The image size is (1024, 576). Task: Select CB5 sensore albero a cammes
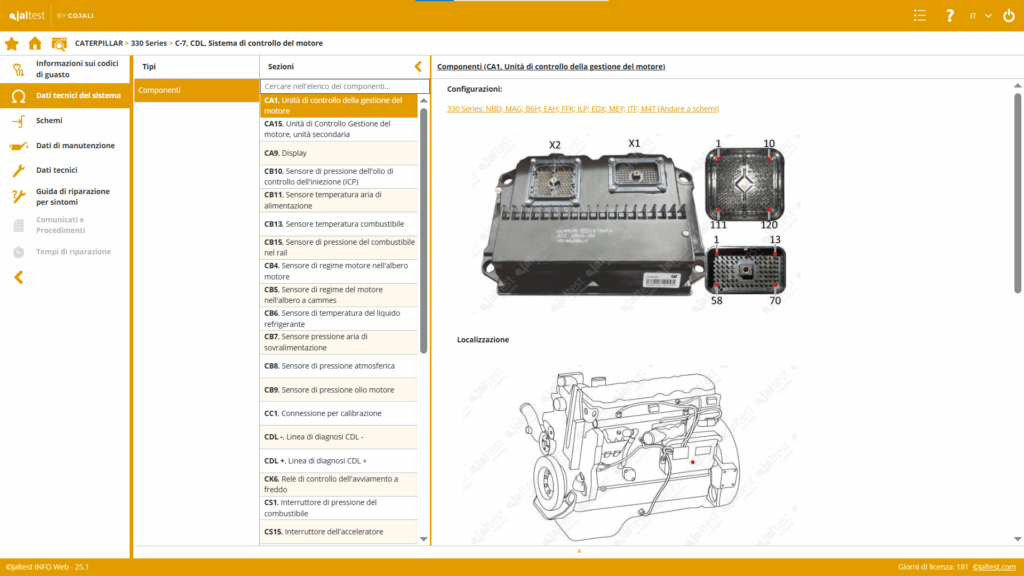pyautogui.click(x=339, y=295)
